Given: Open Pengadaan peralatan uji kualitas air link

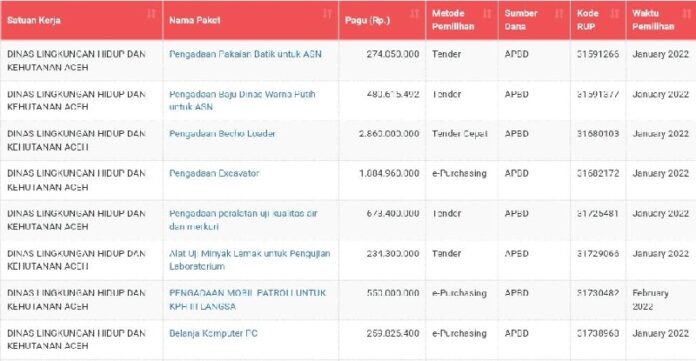Looking at the screenshot, I should click(243, 220).
